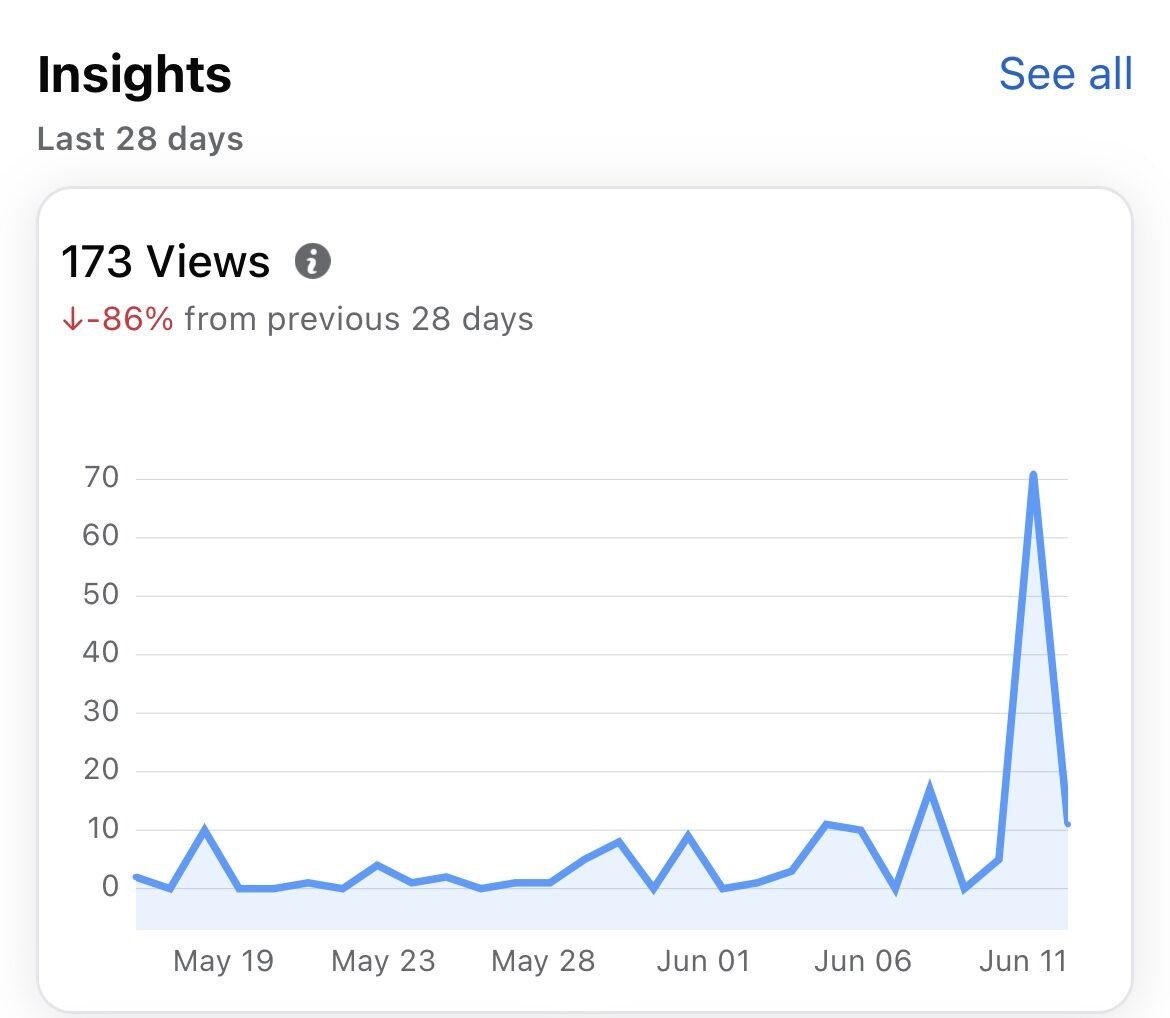Tap the 173 Views heading
Screen dimensions: 1170x1018
tap(165, 262)
